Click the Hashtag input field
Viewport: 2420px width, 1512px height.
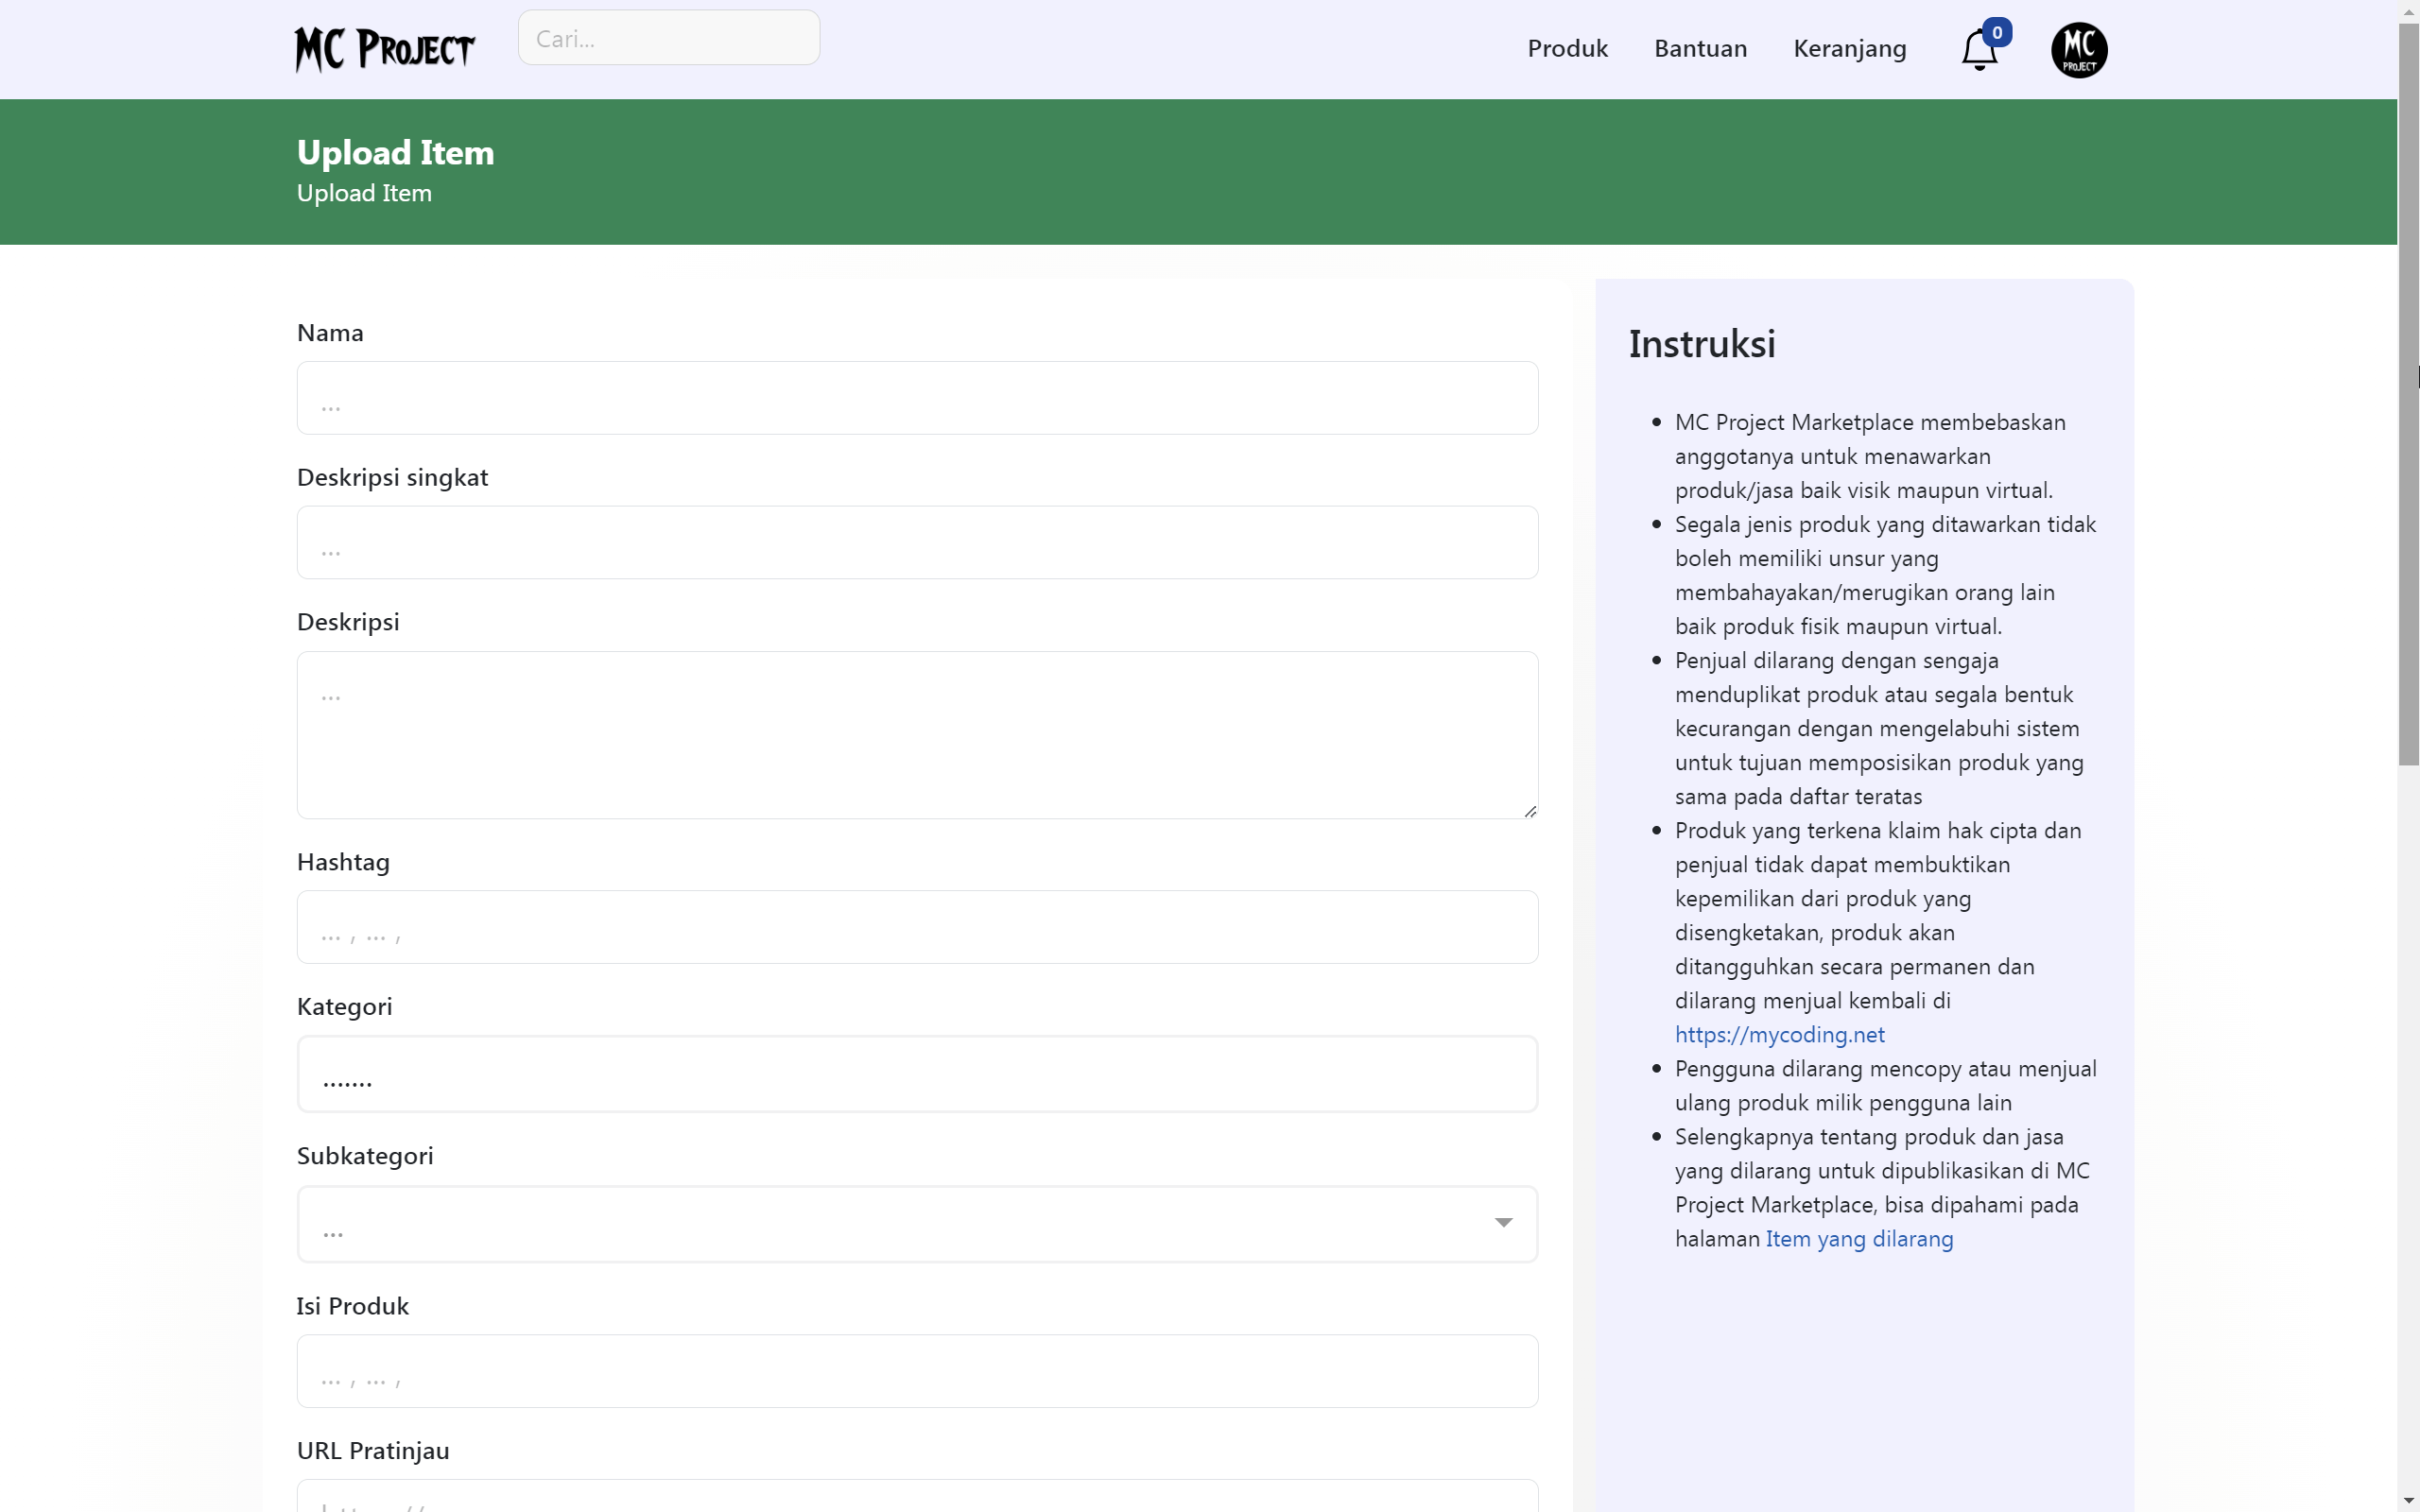pyautogui.click(x=916, y=926)
